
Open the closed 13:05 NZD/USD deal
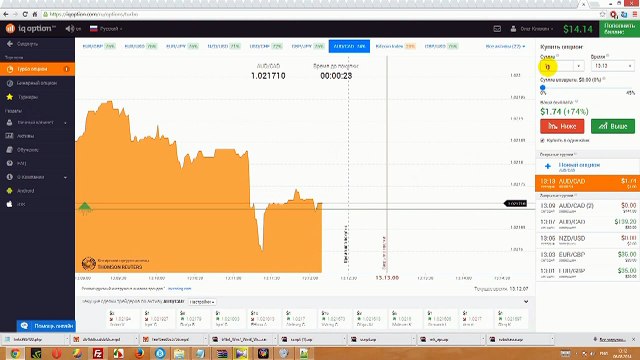pyautogui.click(x=587, y=240)
